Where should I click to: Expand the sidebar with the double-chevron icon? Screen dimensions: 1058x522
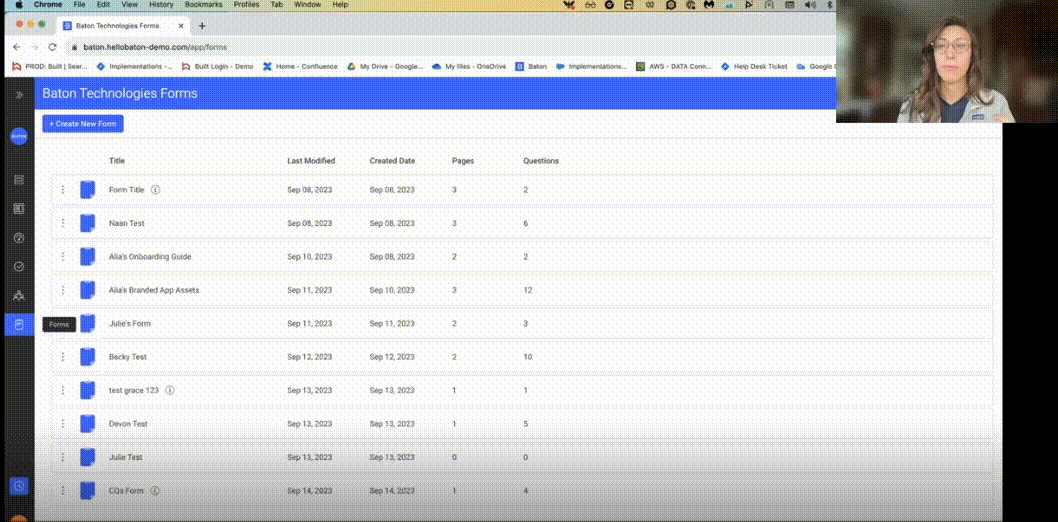19,94
